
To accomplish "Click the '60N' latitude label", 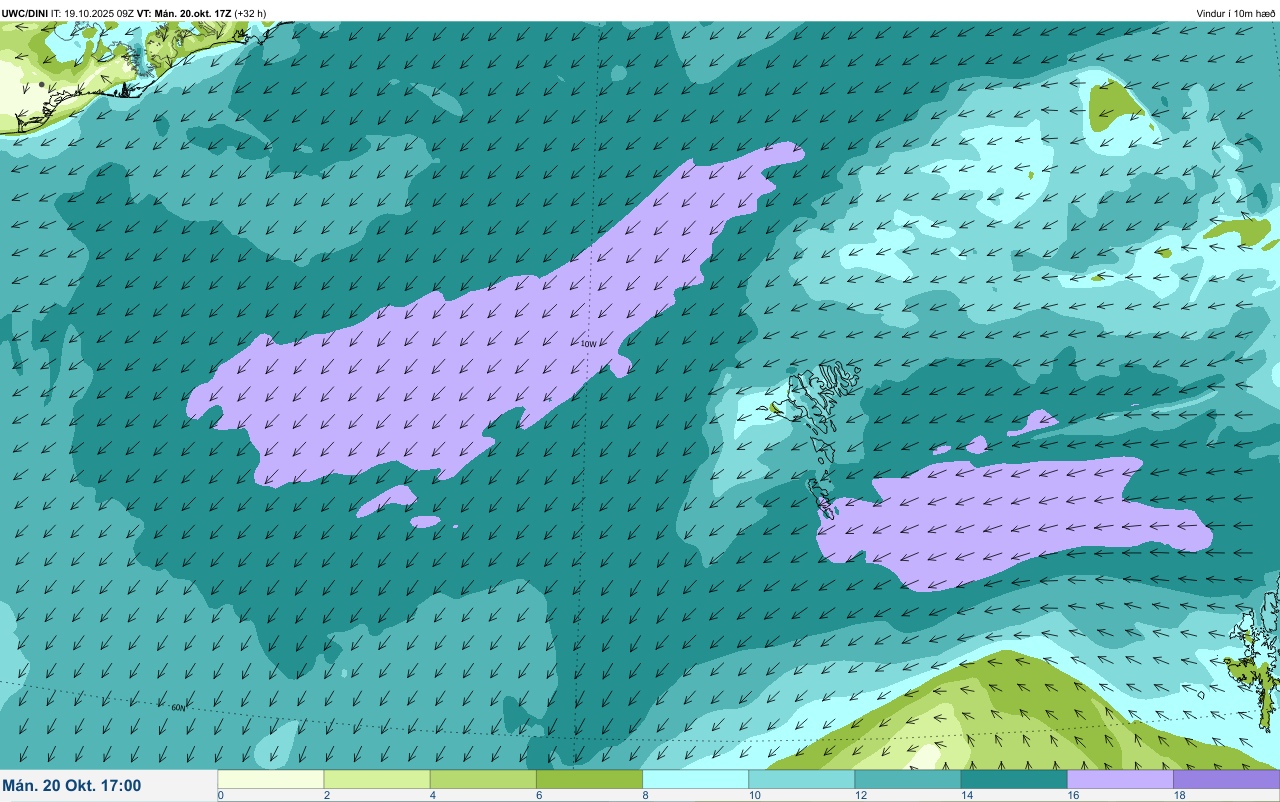I will tap(178, 708).
